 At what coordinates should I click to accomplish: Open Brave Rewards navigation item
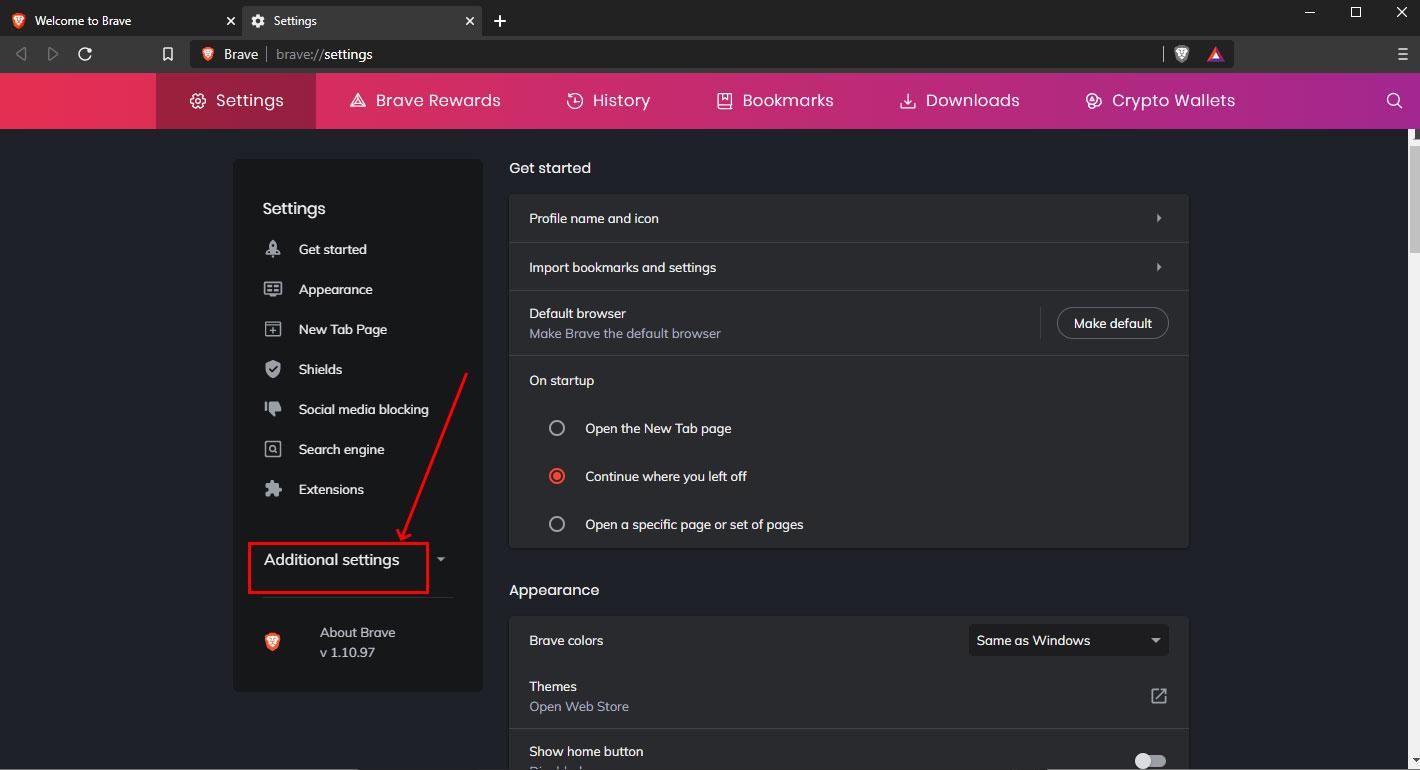click(x=425, y=100)
